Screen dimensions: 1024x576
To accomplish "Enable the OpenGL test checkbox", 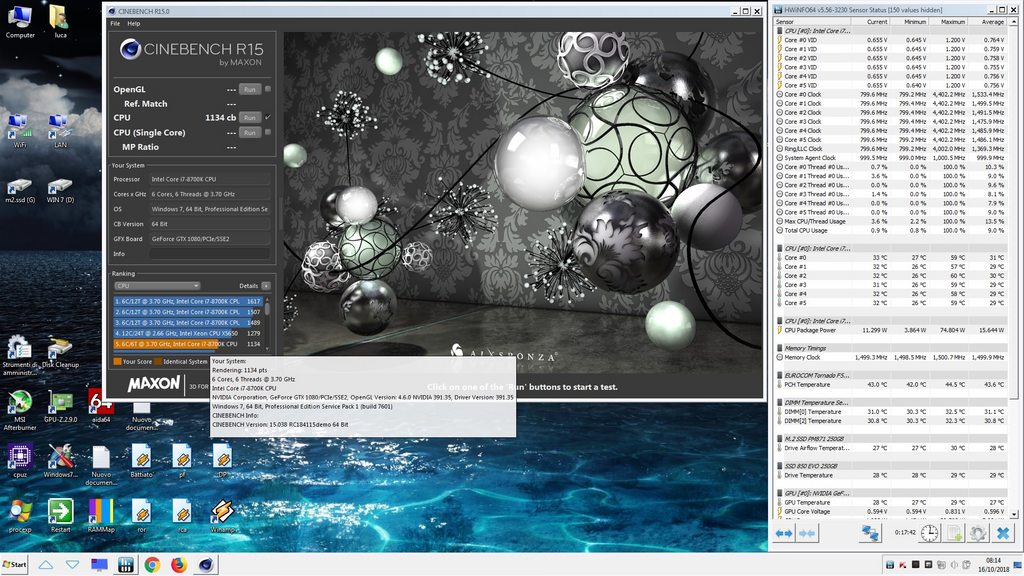I will coord(268,89).
